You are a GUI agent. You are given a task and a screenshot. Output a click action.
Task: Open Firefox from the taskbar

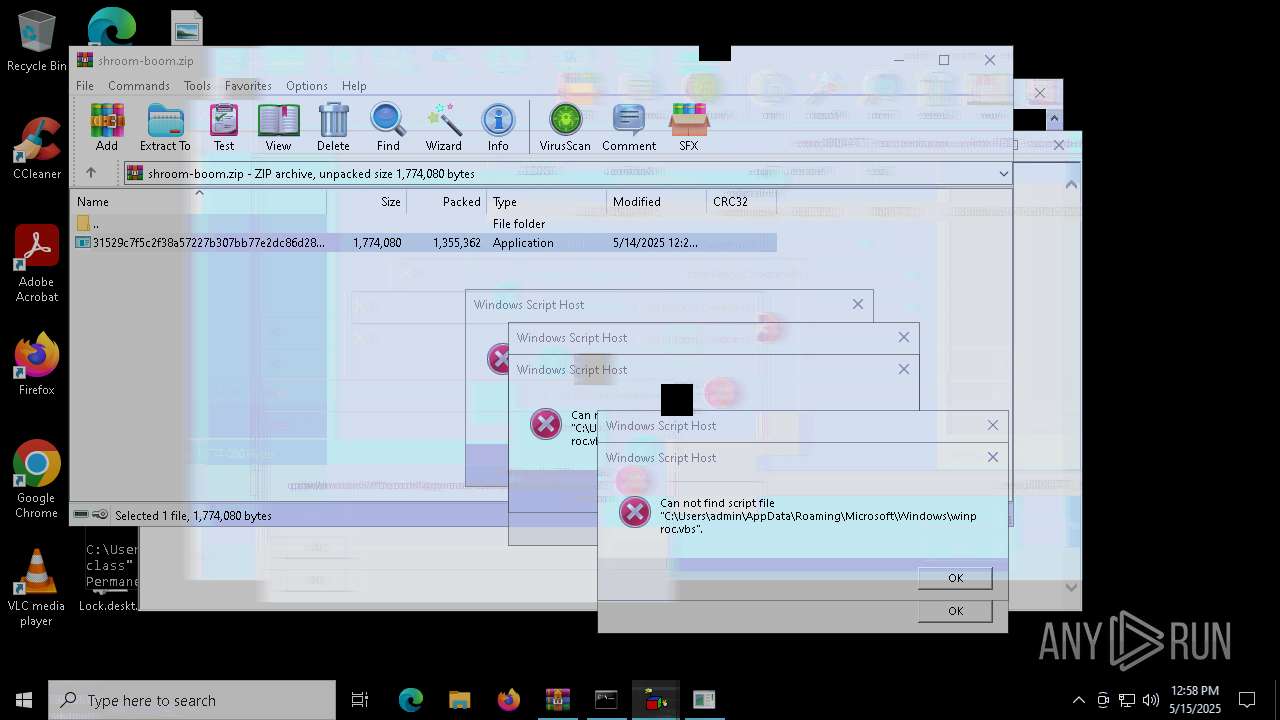coord(508,700)
